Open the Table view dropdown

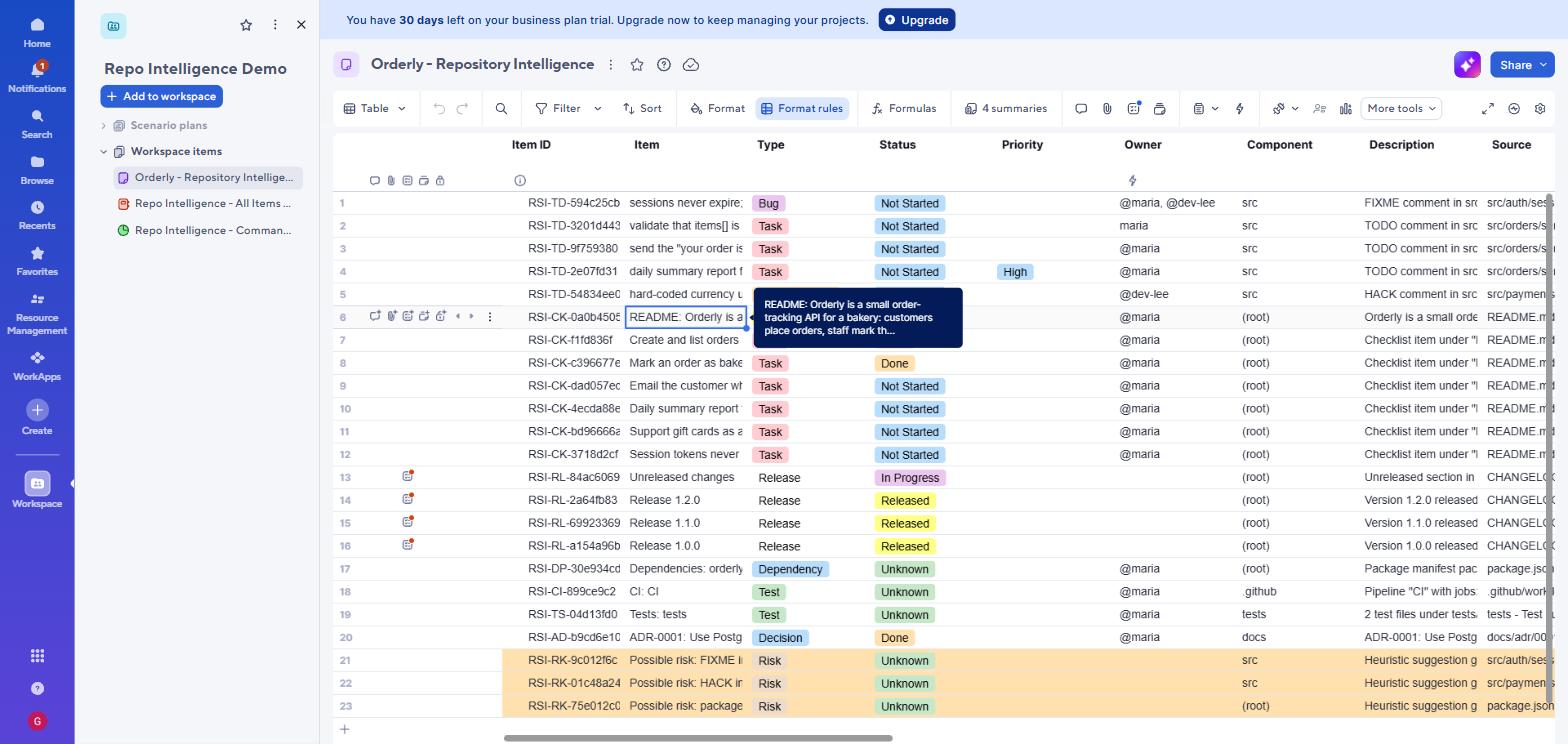[x=375, y=108]
